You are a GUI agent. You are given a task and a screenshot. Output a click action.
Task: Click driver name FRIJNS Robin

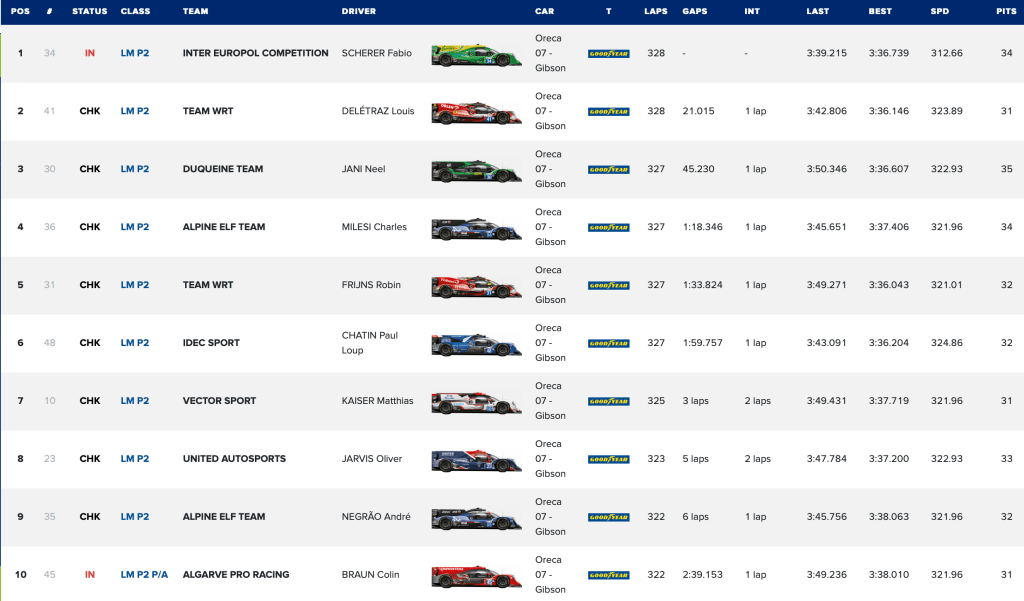coord(371,285)
